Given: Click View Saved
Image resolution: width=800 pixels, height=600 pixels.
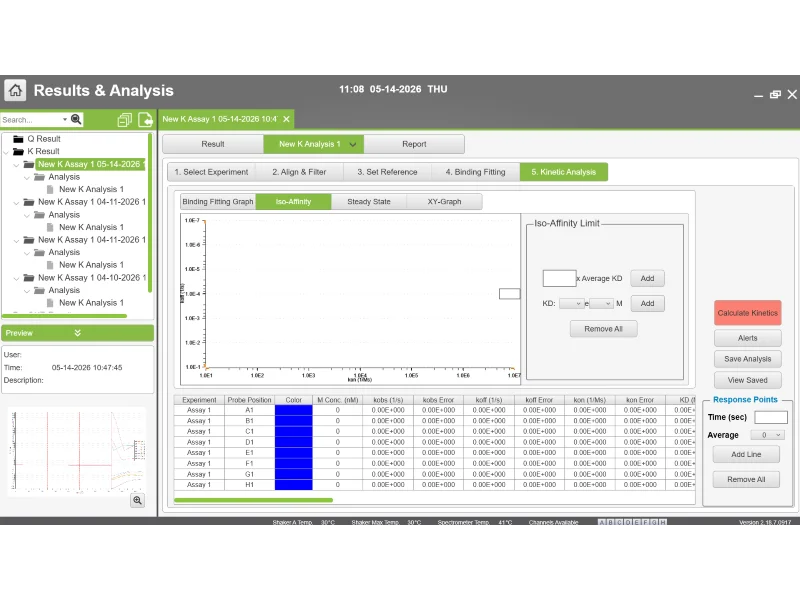Looking at the screenshot, I should pyautogui.click(x=747, y=380).
